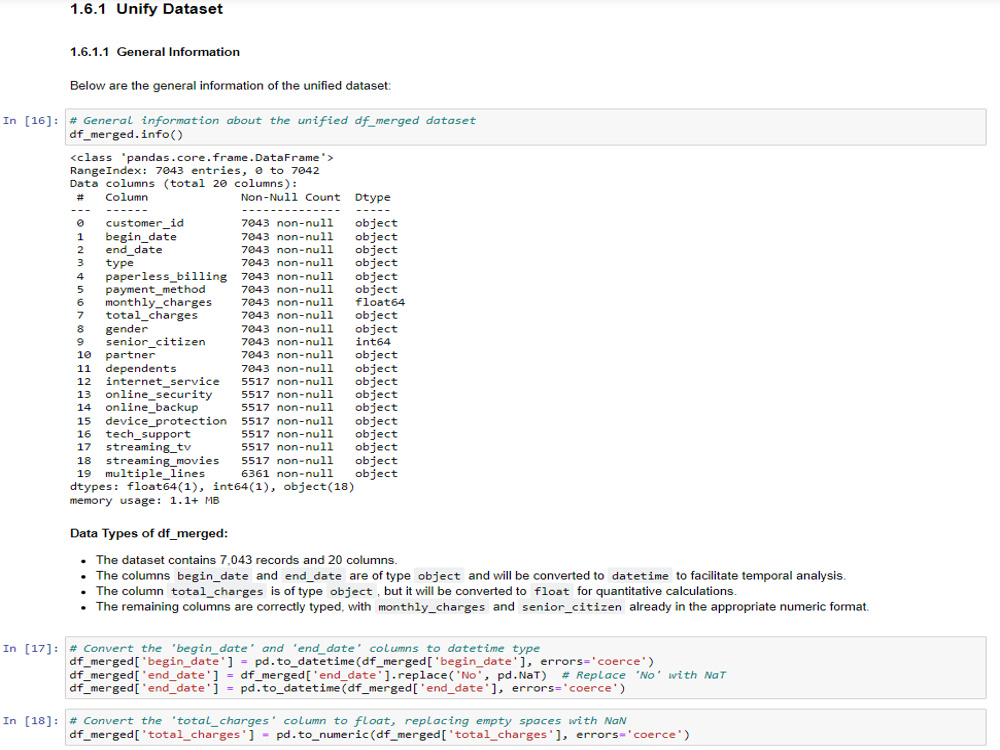The width and height of the screenshot is (1000, 750).
Task: Click the 'internet_service' column row
Action: pyautogui.click(x=237, y=381)
